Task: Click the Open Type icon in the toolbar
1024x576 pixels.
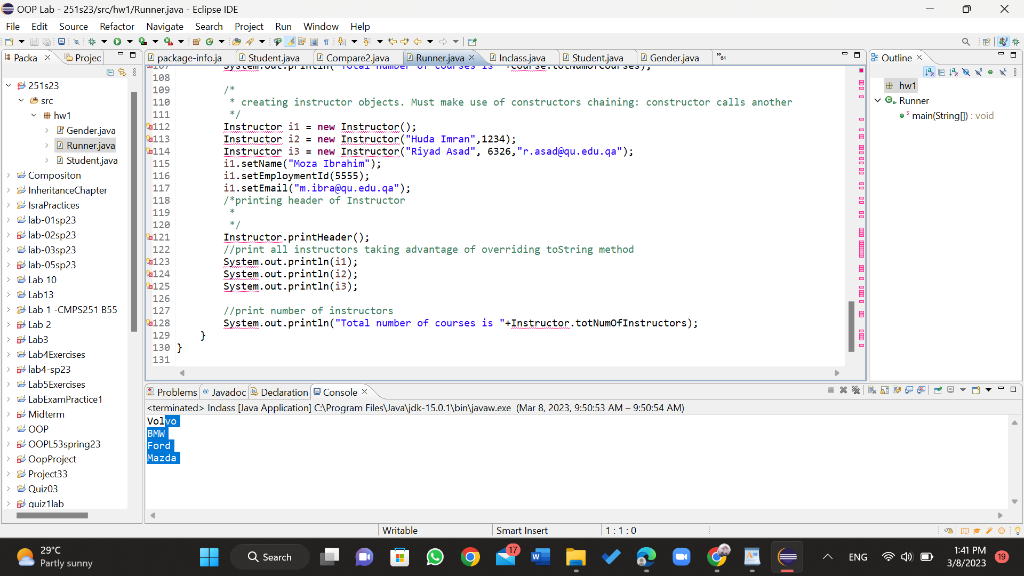Action: pos(236,42)
